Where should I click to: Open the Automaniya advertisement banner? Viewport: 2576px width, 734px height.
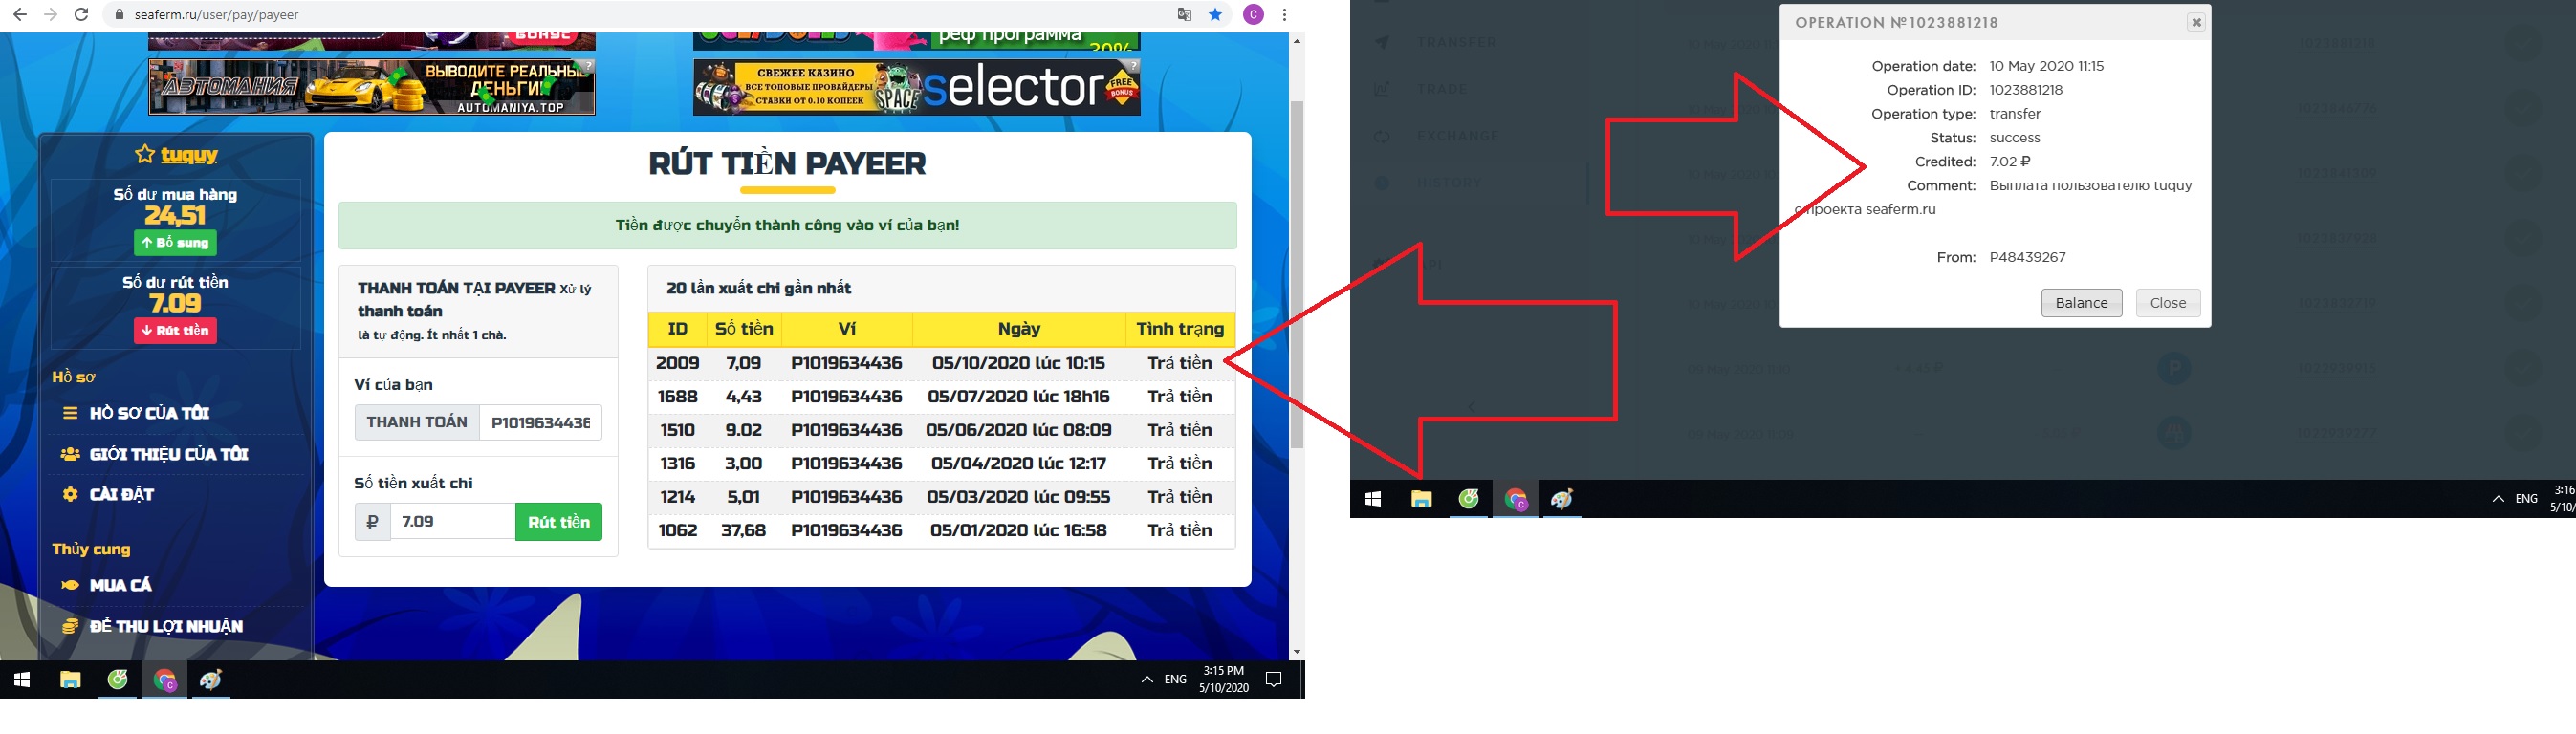tap(372, 87)
